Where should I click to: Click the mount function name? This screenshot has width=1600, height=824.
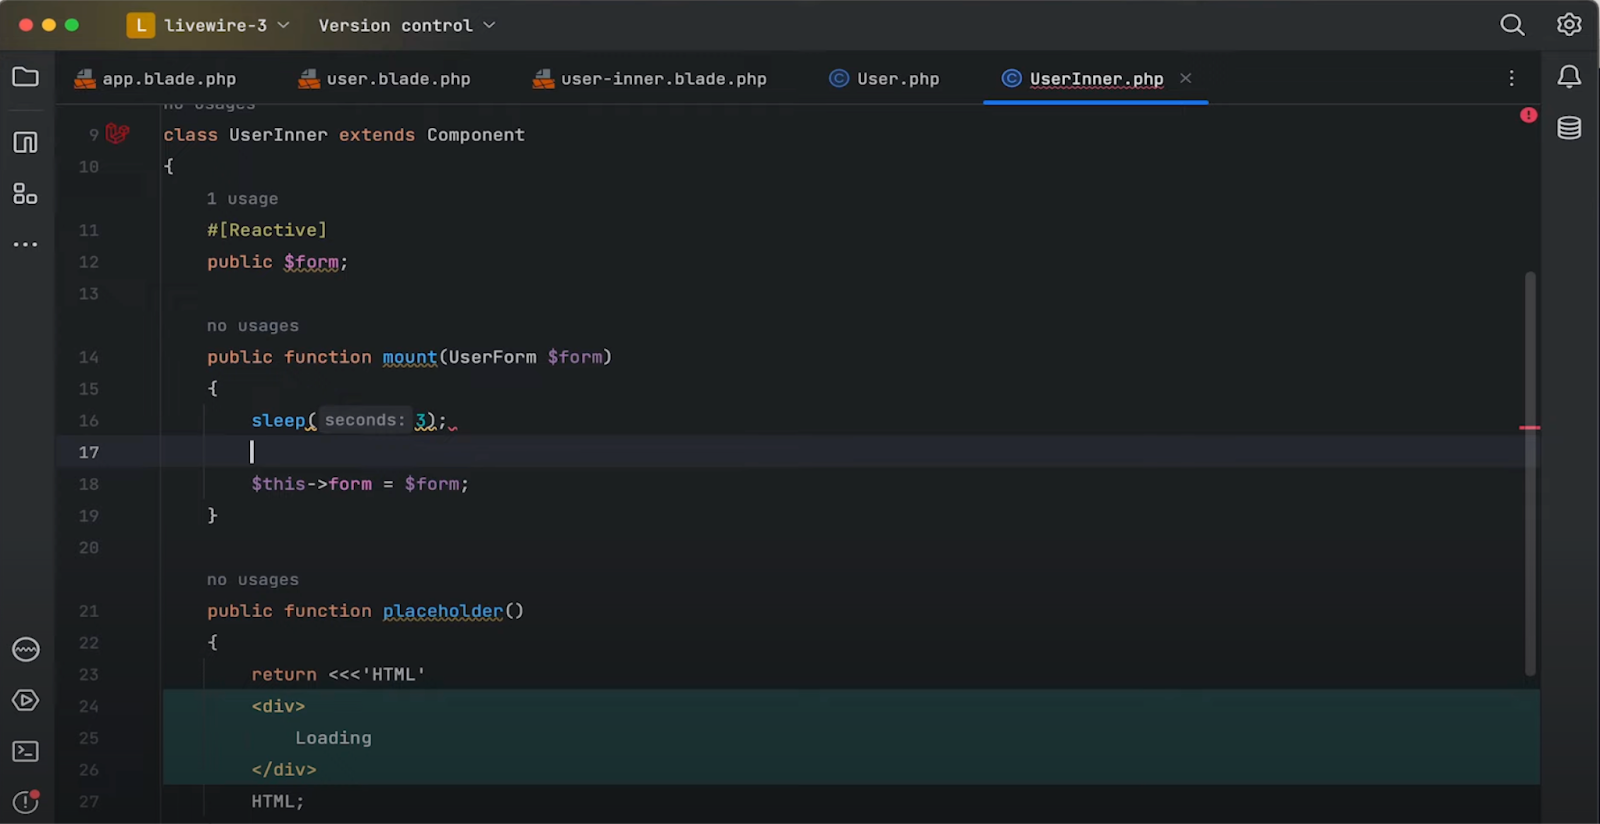(x=410, y=357)
